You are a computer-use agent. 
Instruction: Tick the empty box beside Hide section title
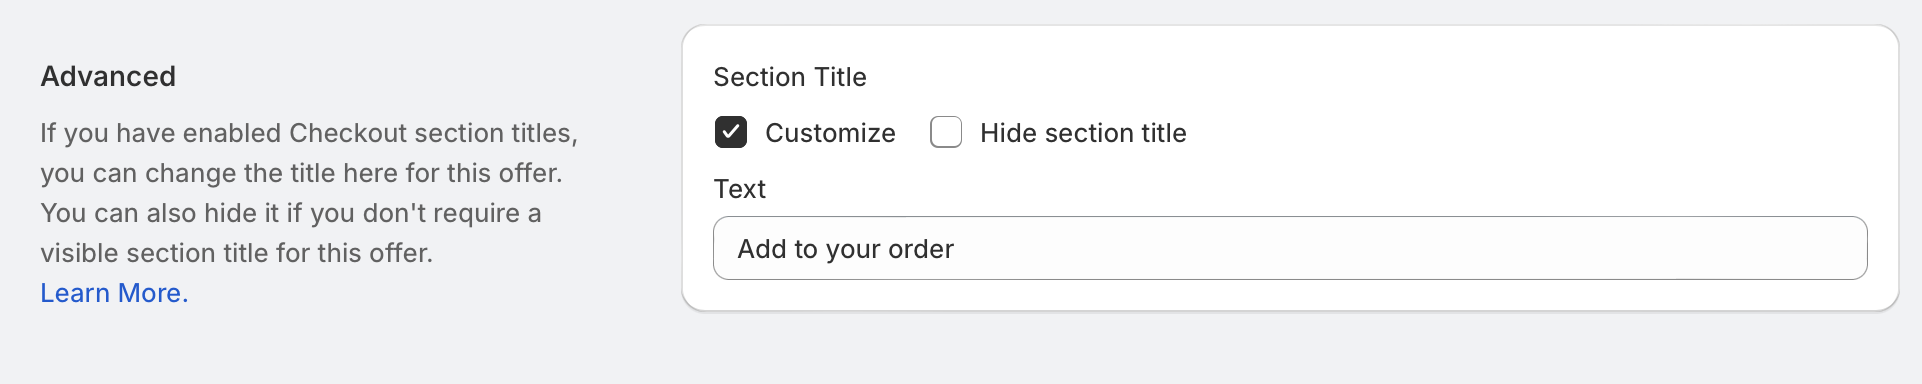(946, 132)
